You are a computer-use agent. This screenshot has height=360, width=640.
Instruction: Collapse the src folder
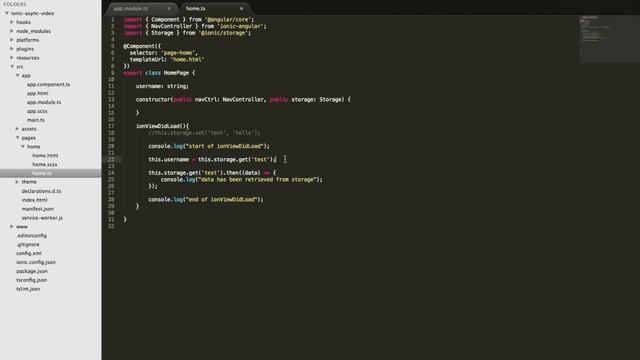(x=12, y=67)
